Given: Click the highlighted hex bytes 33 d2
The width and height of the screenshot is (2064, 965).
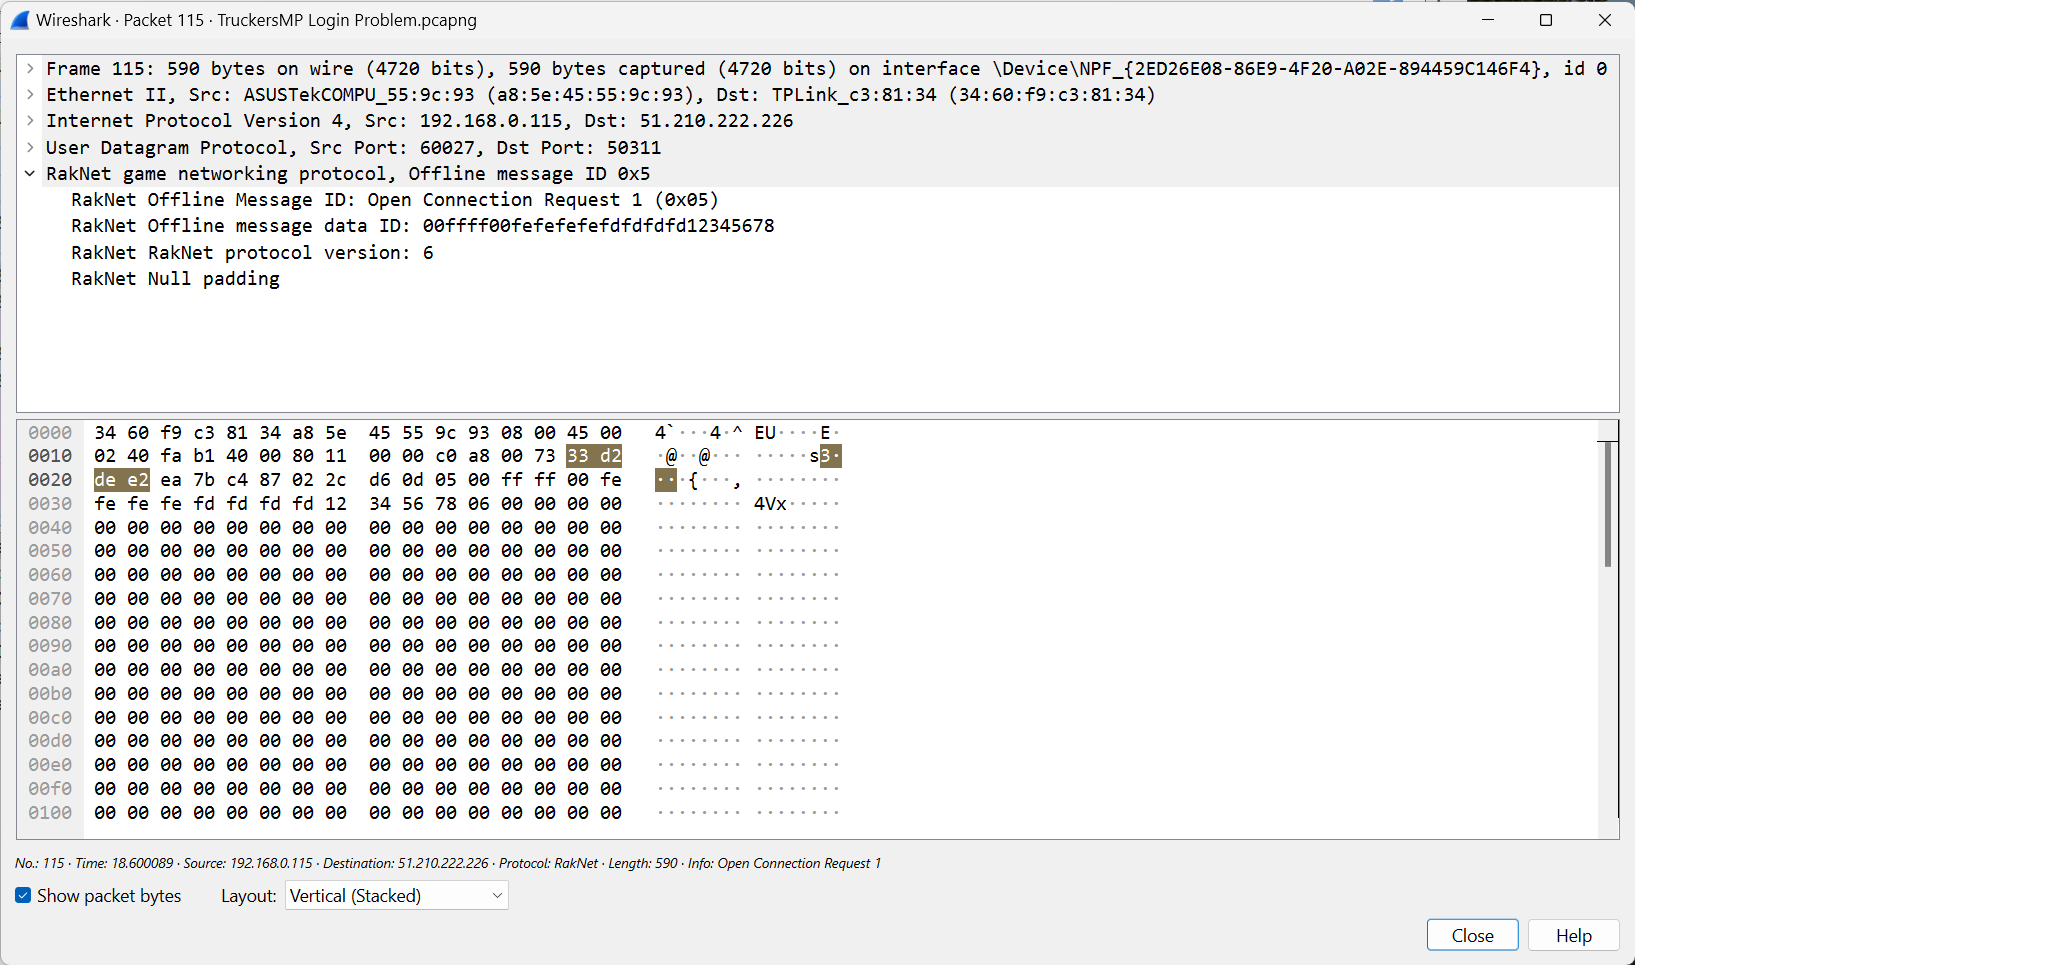Looking at the screenshot, I should point(594,456).
